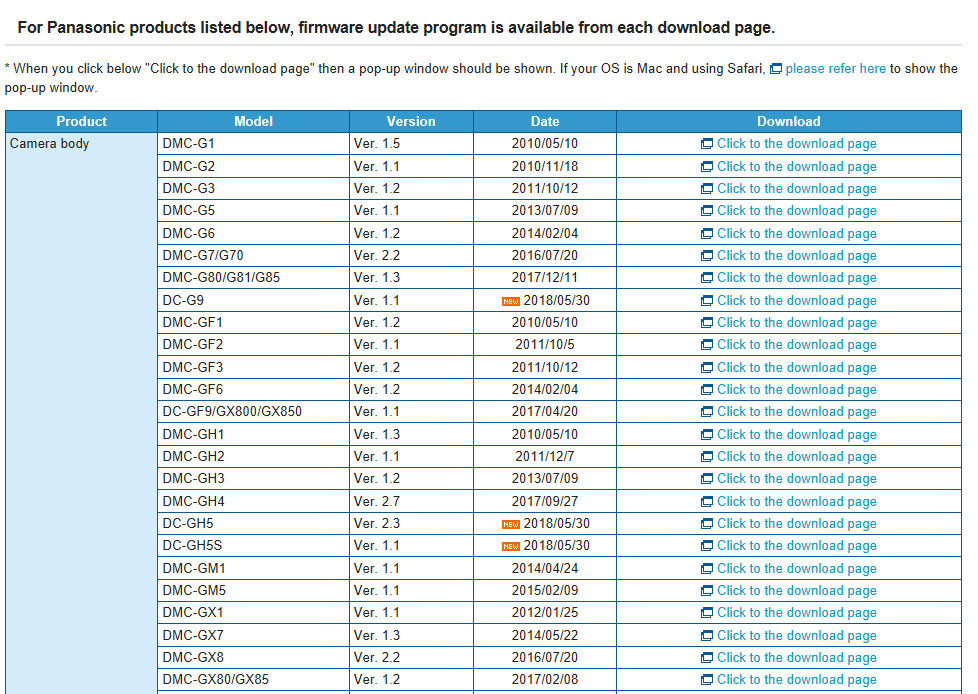The image size is (978, 694).
Task: Open the DMC-GH4 download page link
Action: tap(796, 502)
